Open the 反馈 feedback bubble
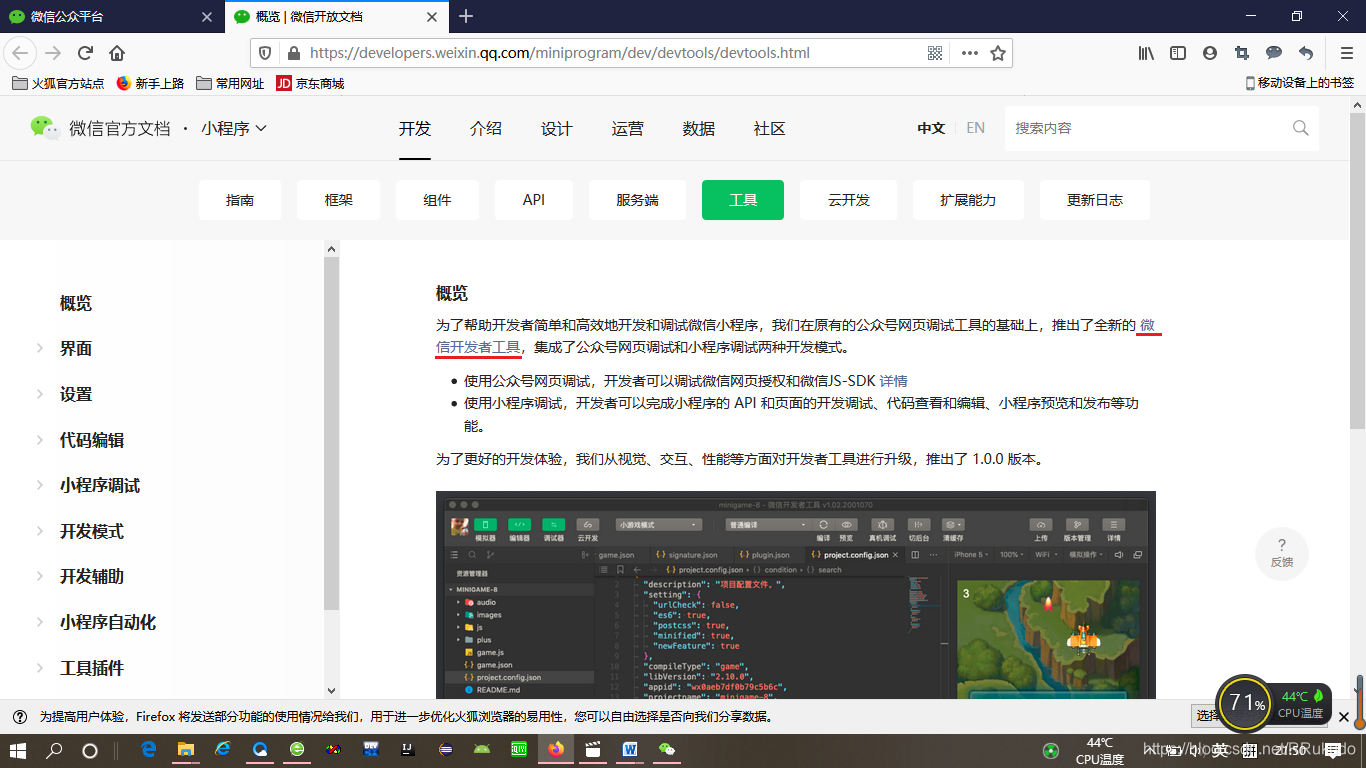 [x=1281, y=553]
